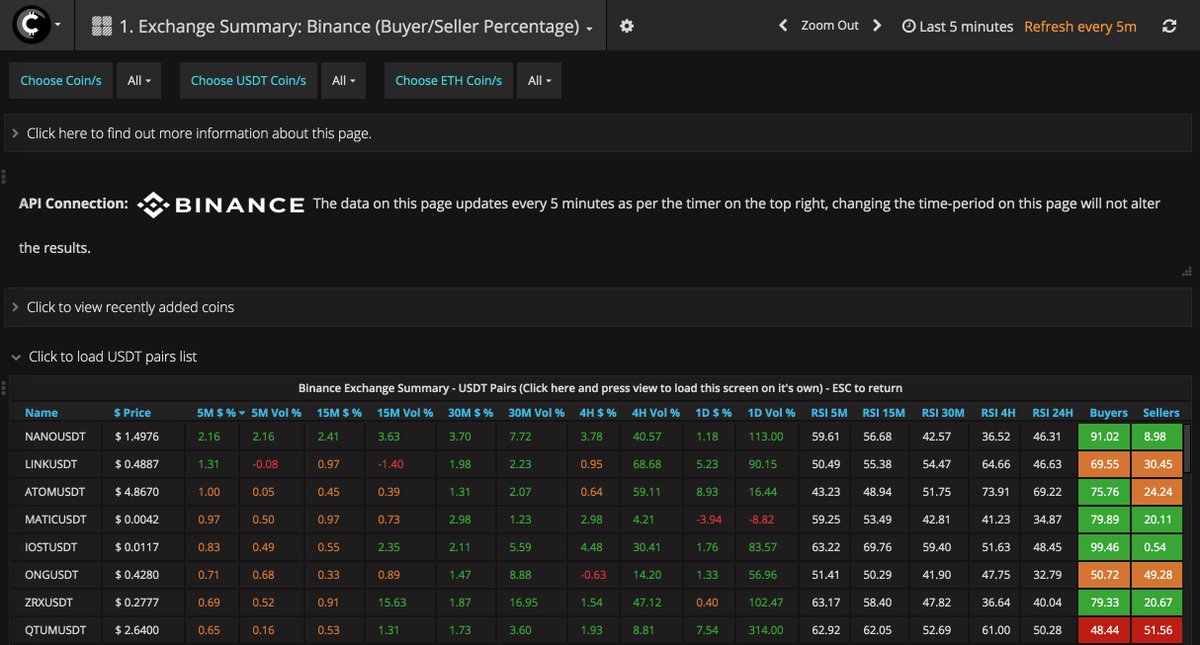Image resolution: width=1200 pixels, height=645 pixels.
Task: Open the Last 5 minutes time picker
Action: tap(958, 26)
